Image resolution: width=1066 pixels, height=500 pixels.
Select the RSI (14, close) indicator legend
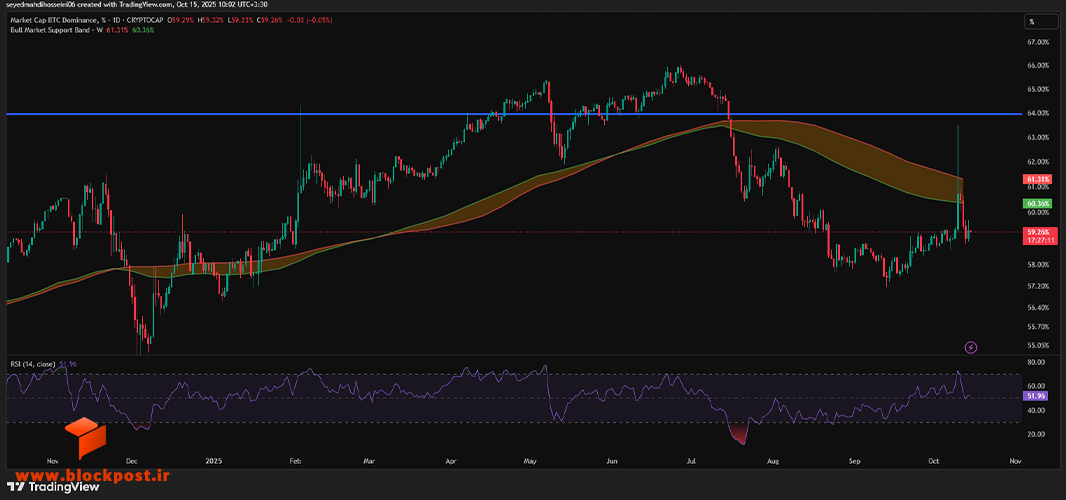[32, 365]
